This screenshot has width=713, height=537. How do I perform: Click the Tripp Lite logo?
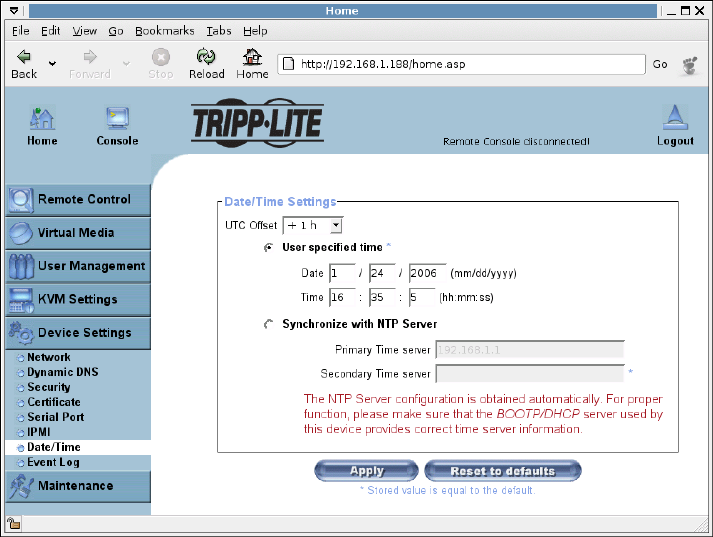(257, 123)
